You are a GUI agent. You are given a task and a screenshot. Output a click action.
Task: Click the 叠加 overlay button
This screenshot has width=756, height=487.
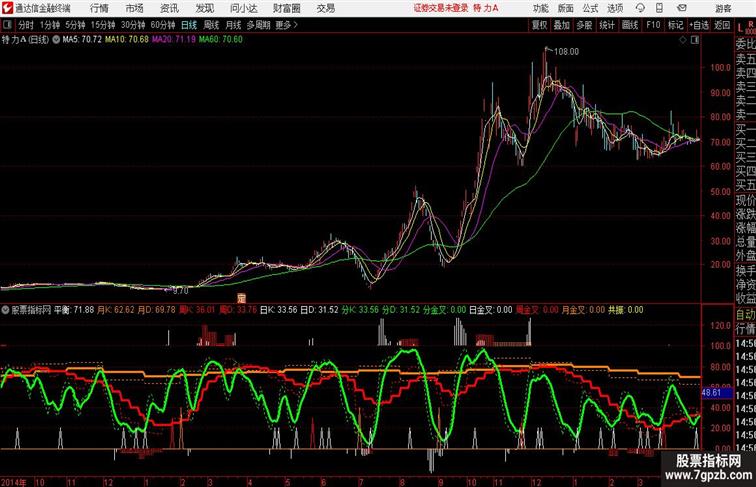coord(562,25)
